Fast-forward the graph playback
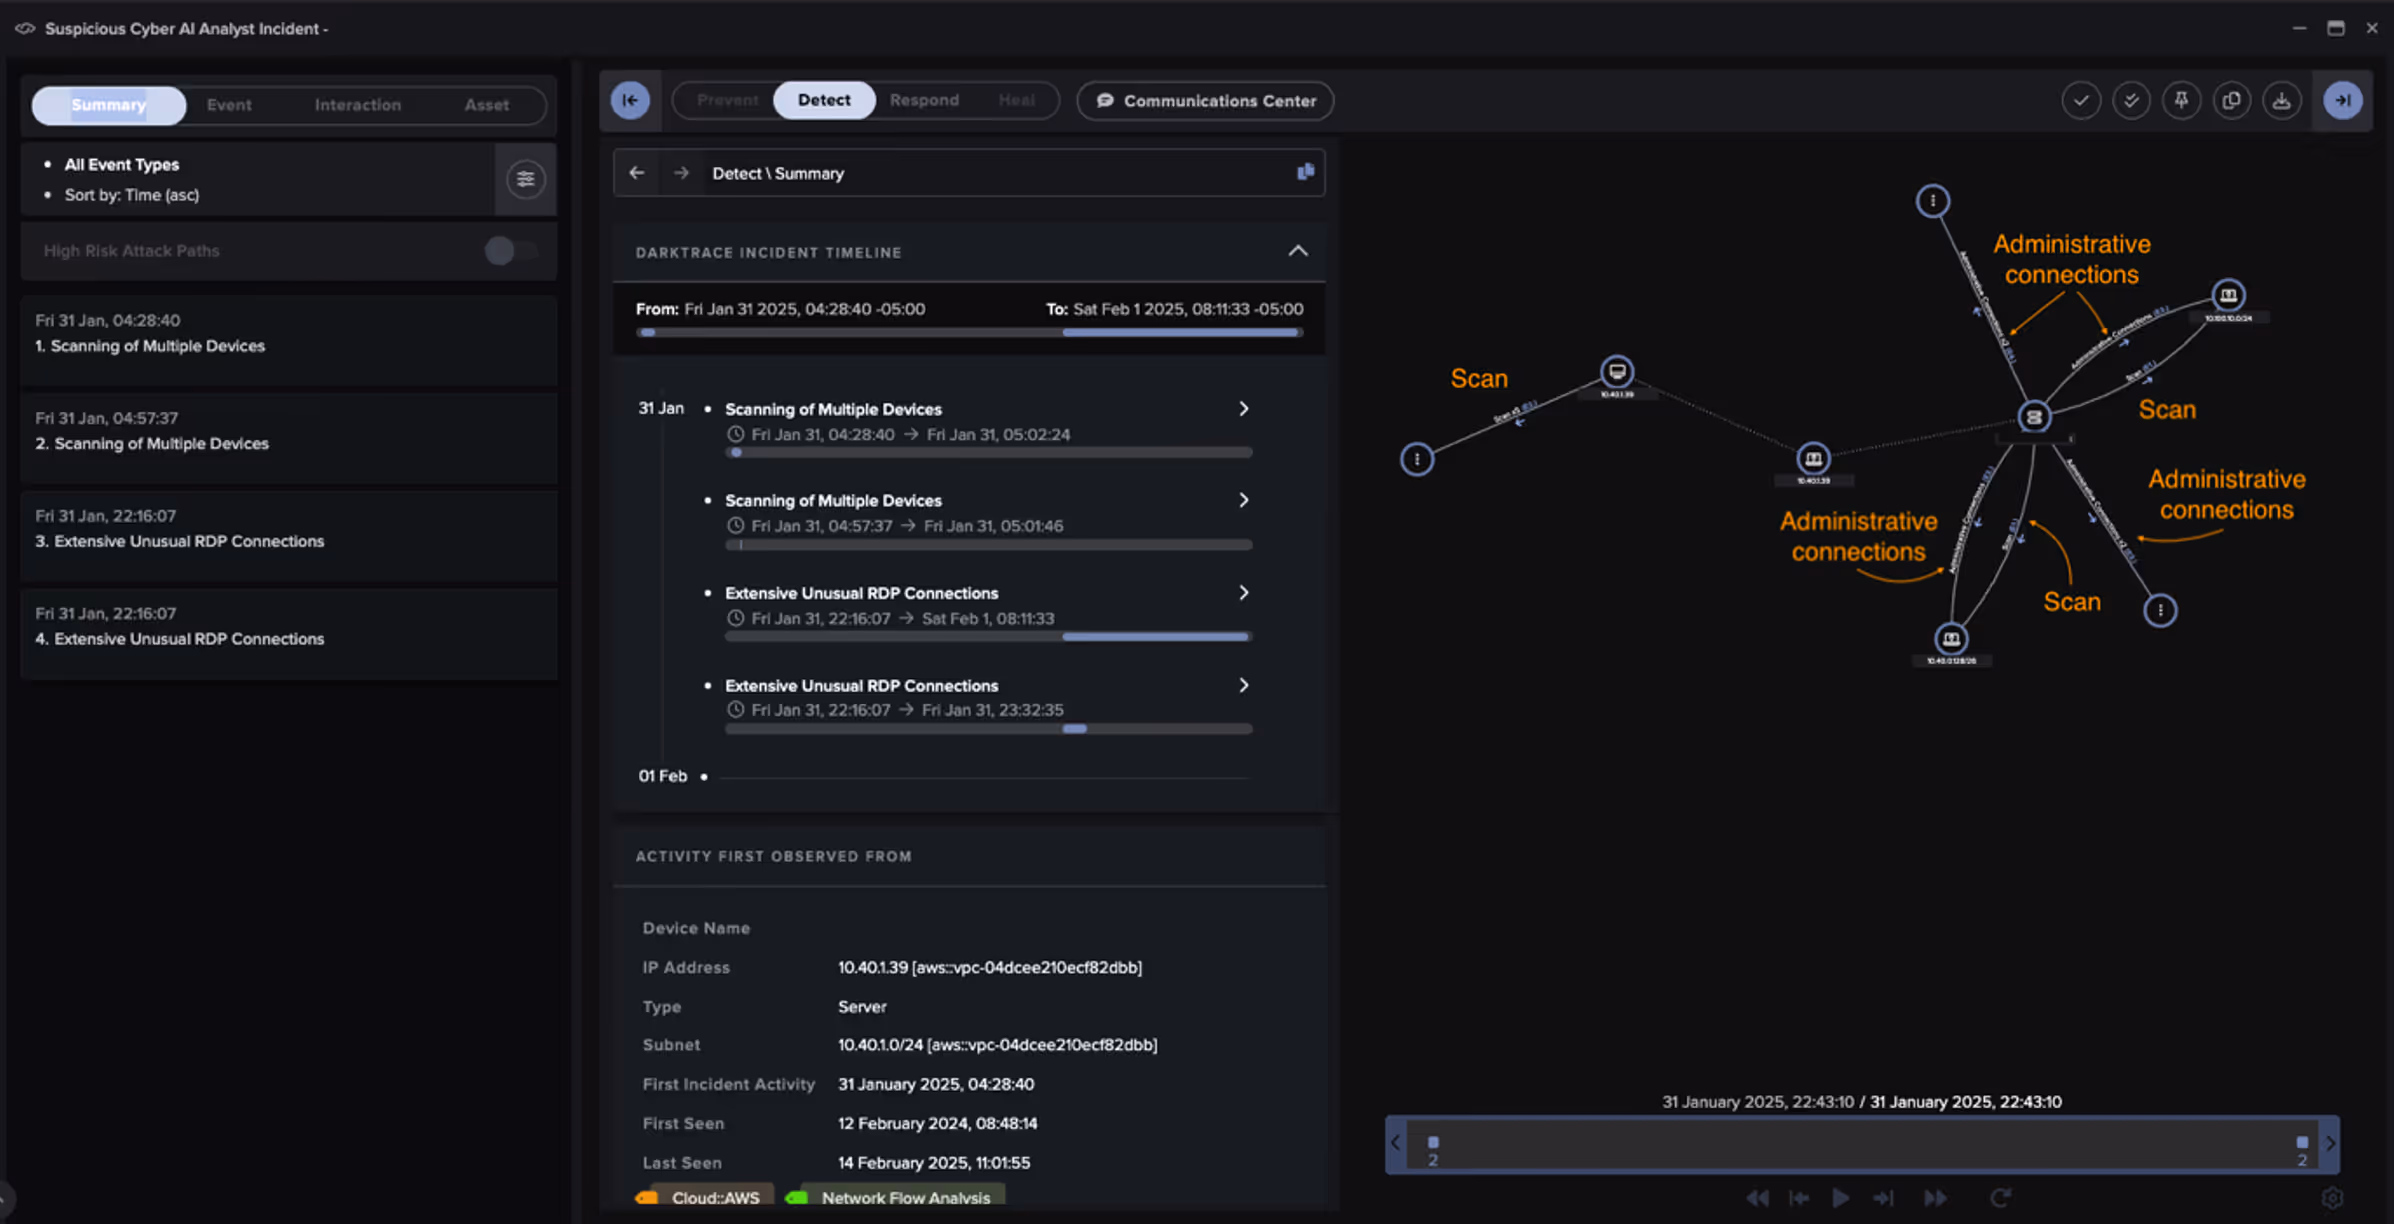The height and width of the screenshot is (1224, 2394). (1935, 1197)
